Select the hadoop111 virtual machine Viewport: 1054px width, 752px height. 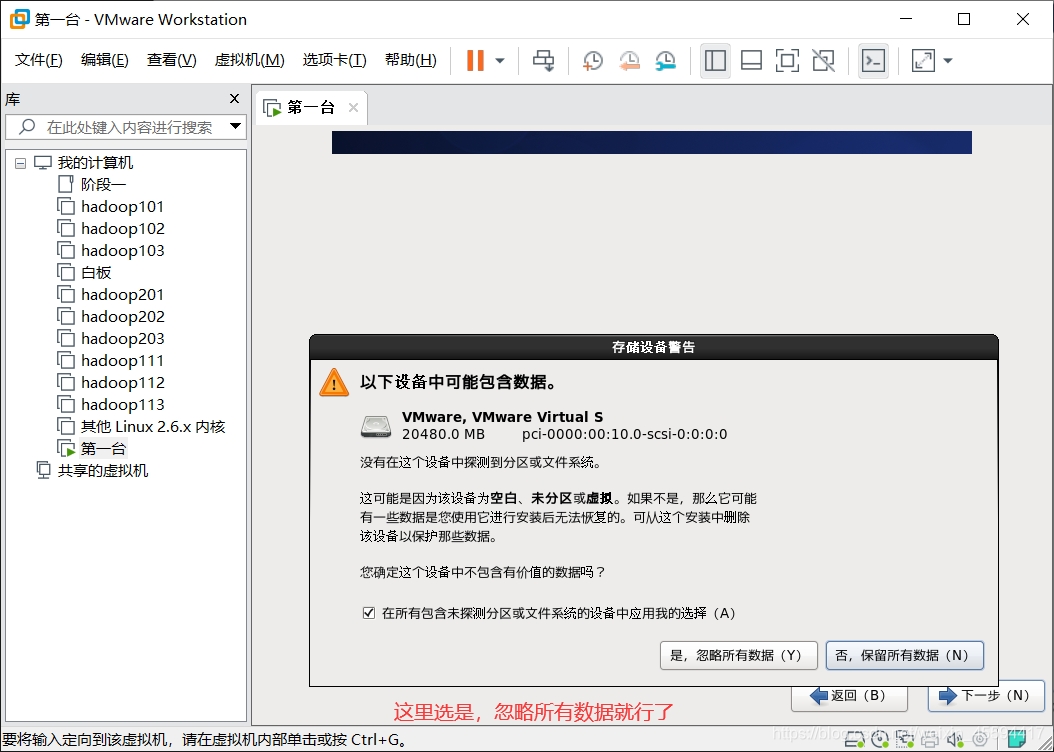click(x=122, y=360)
